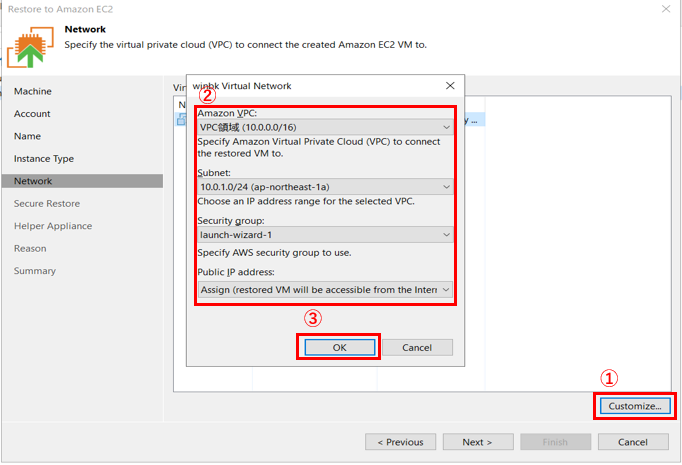
Task: Select the Machine step in sidebar
Action: [33, 91]
